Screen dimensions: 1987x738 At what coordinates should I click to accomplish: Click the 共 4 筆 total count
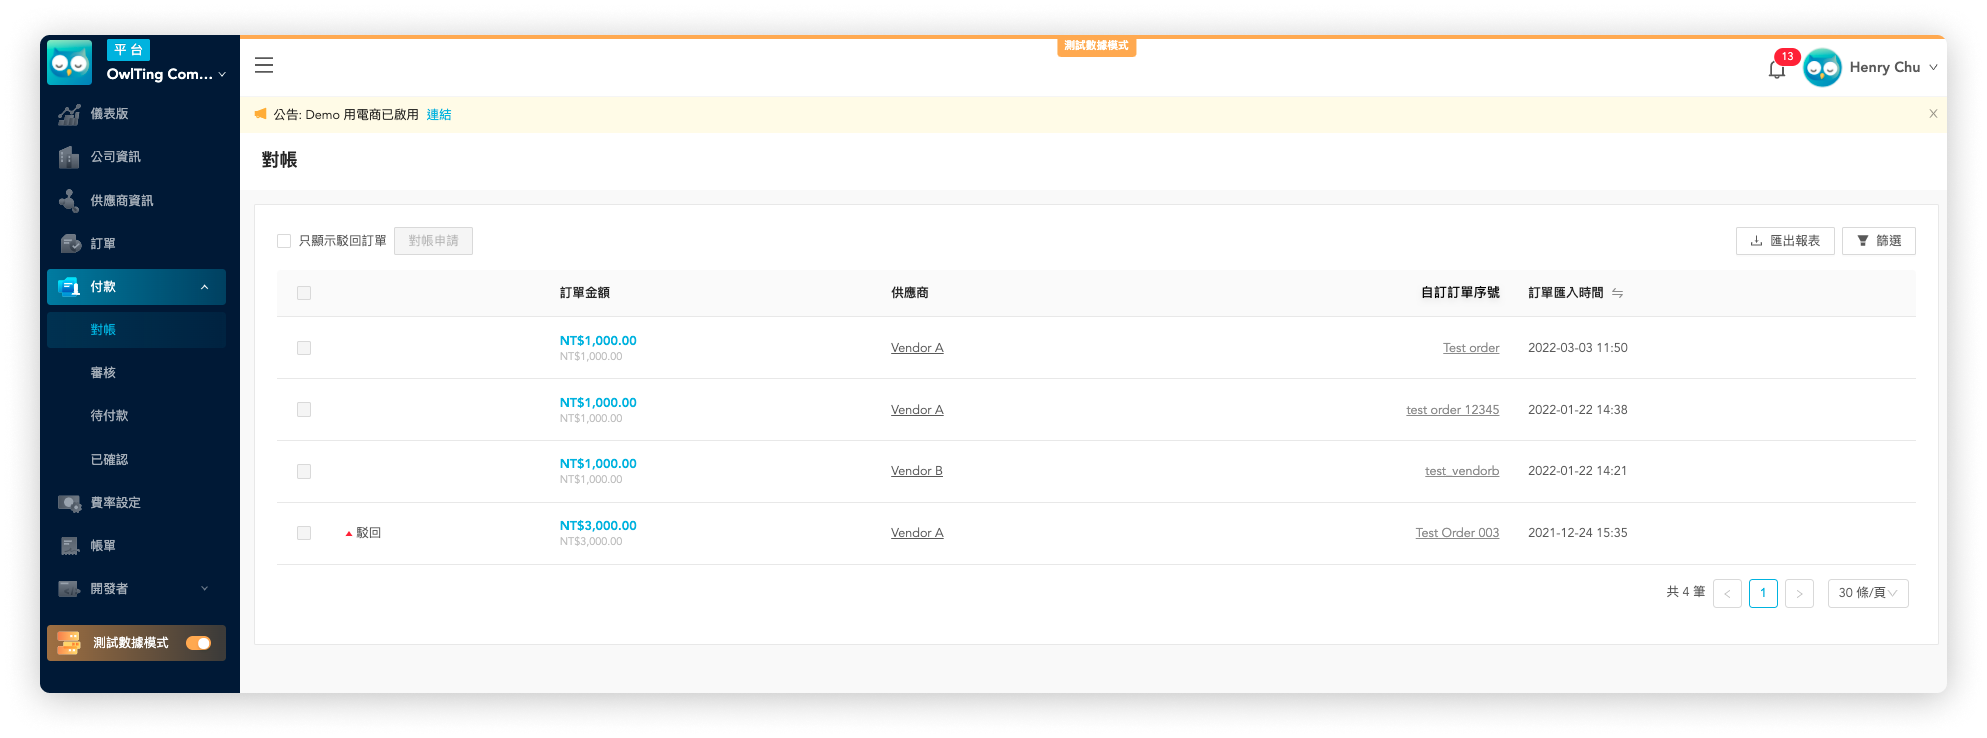click(1686, 592)
